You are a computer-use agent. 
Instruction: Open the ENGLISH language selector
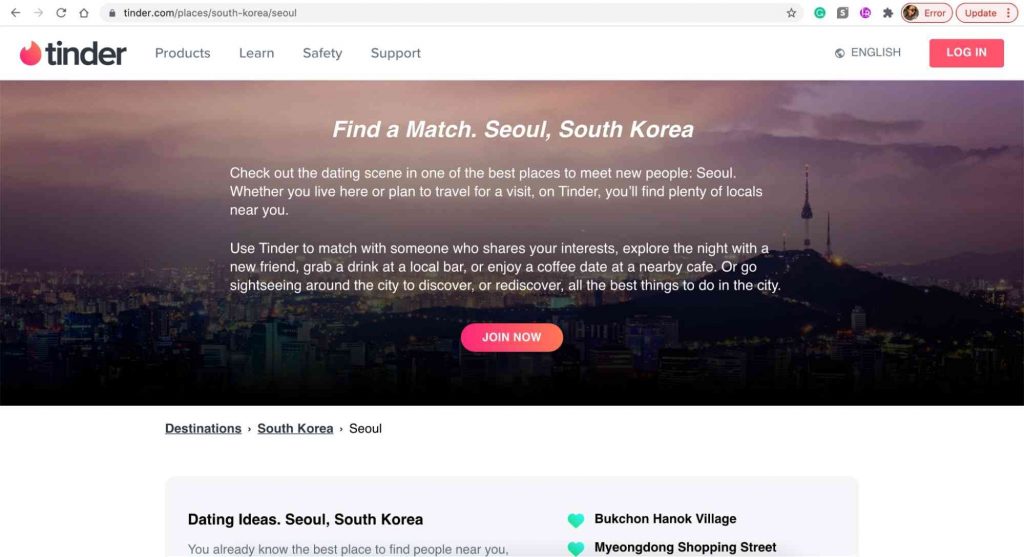point(867,52)
